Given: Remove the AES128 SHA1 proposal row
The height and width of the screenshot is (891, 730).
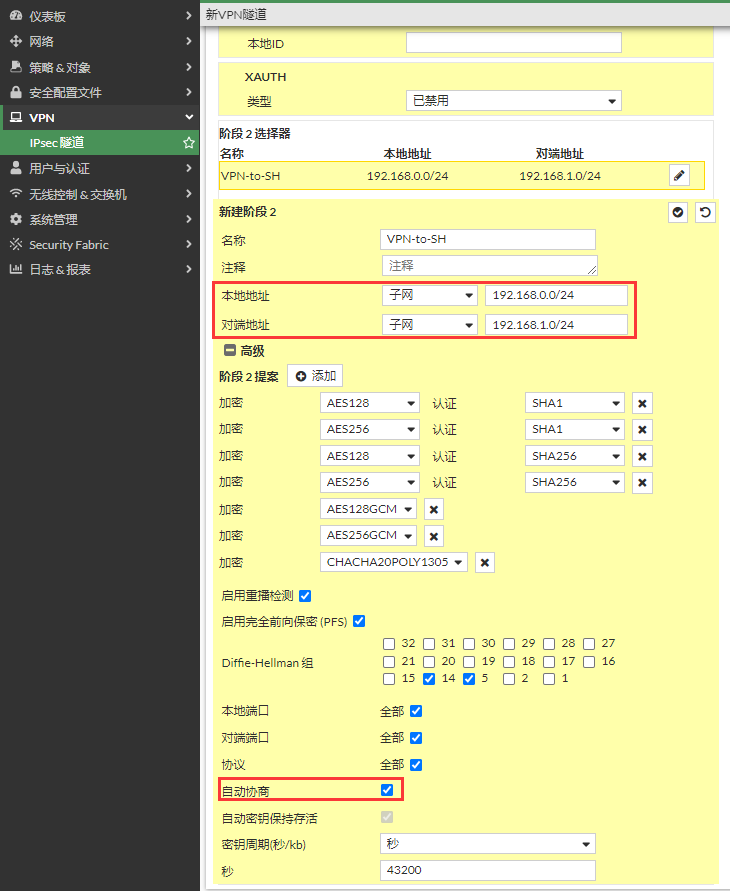Looking at the screenshot, I should [642, 403].
